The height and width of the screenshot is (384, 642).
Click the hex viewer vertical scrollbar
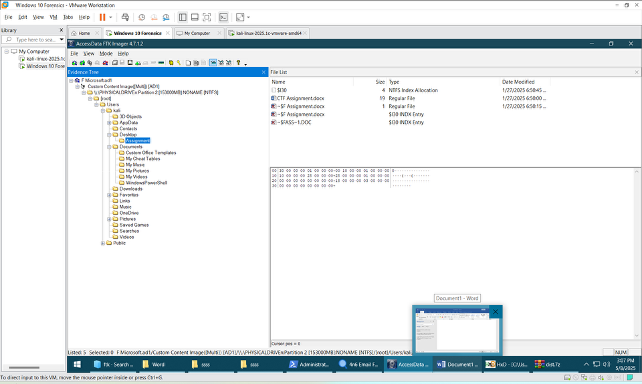tap(637, 254)
